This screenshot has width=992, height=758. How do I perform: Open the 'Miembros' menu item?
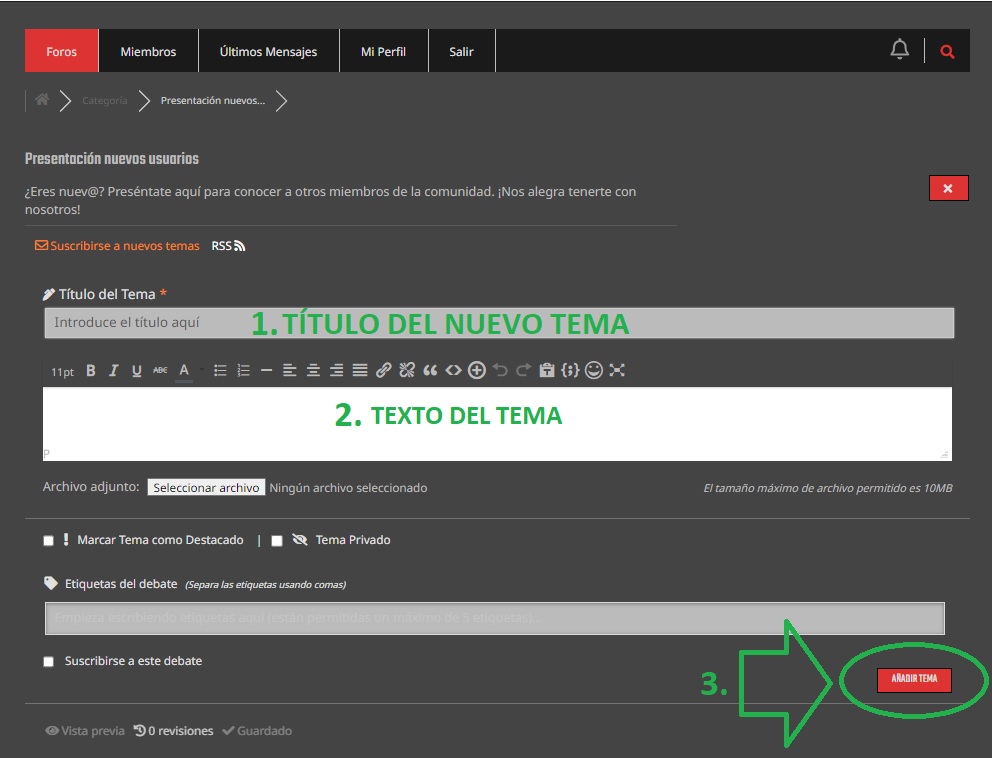click(x=148, y=51)
